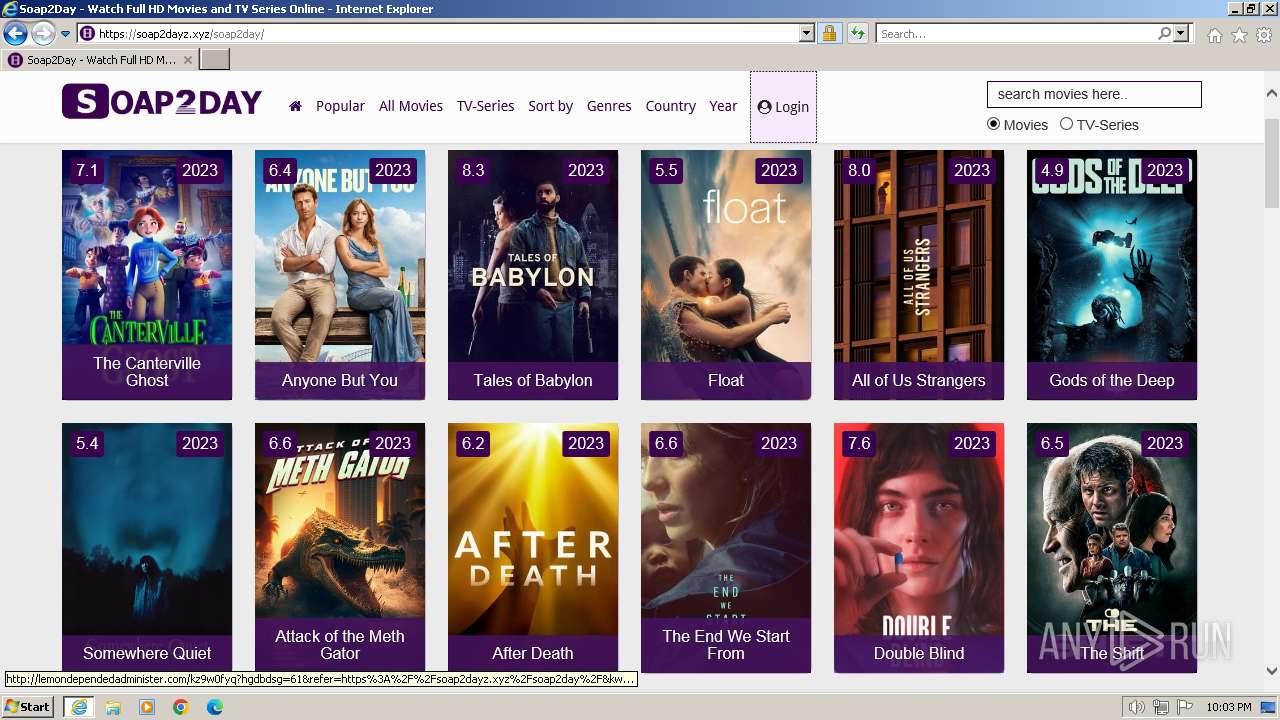Open the File Explorer taskbar icon
1280x720 pixels.
tap(113, 707)
